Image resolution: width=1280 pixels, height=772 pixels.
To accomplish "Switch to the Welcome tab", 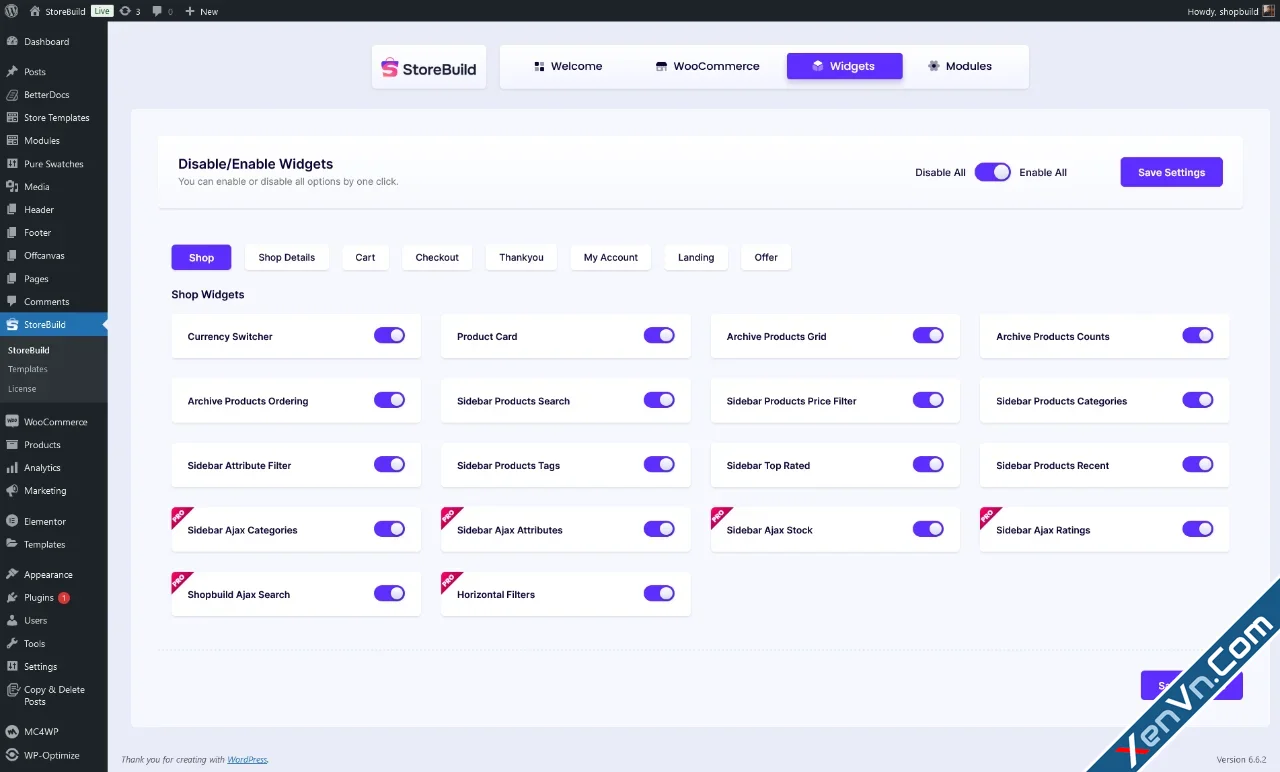I will [x=567, y=66].
